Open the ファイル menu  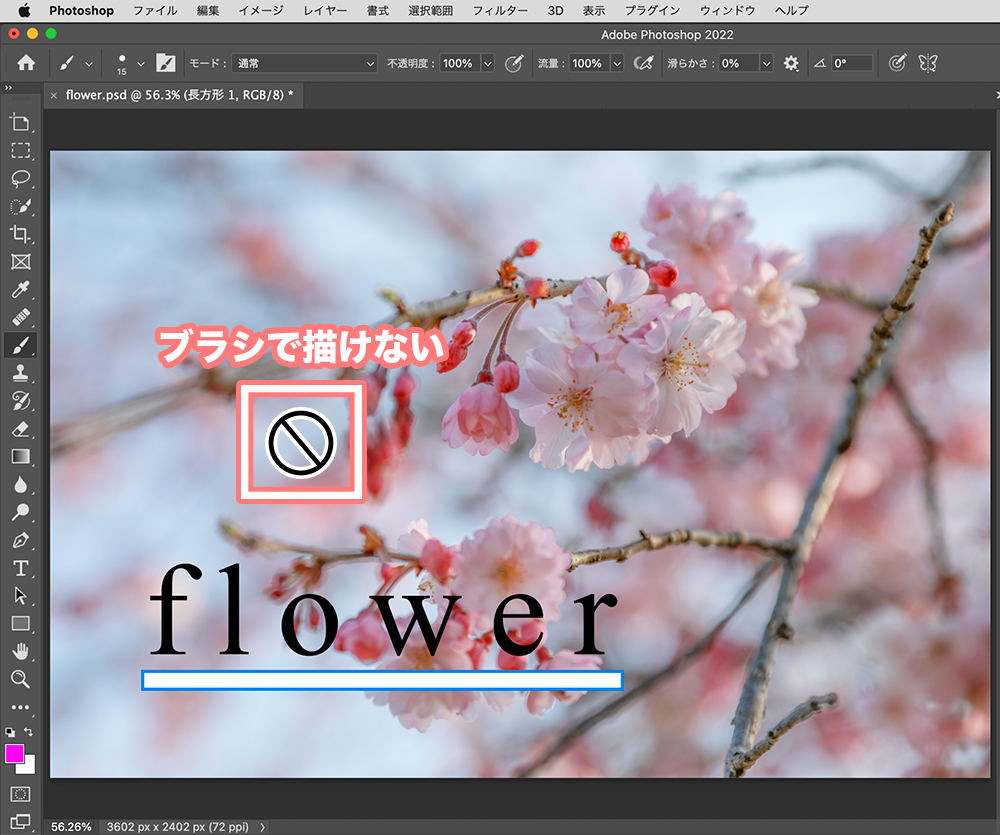click(155, 10)
